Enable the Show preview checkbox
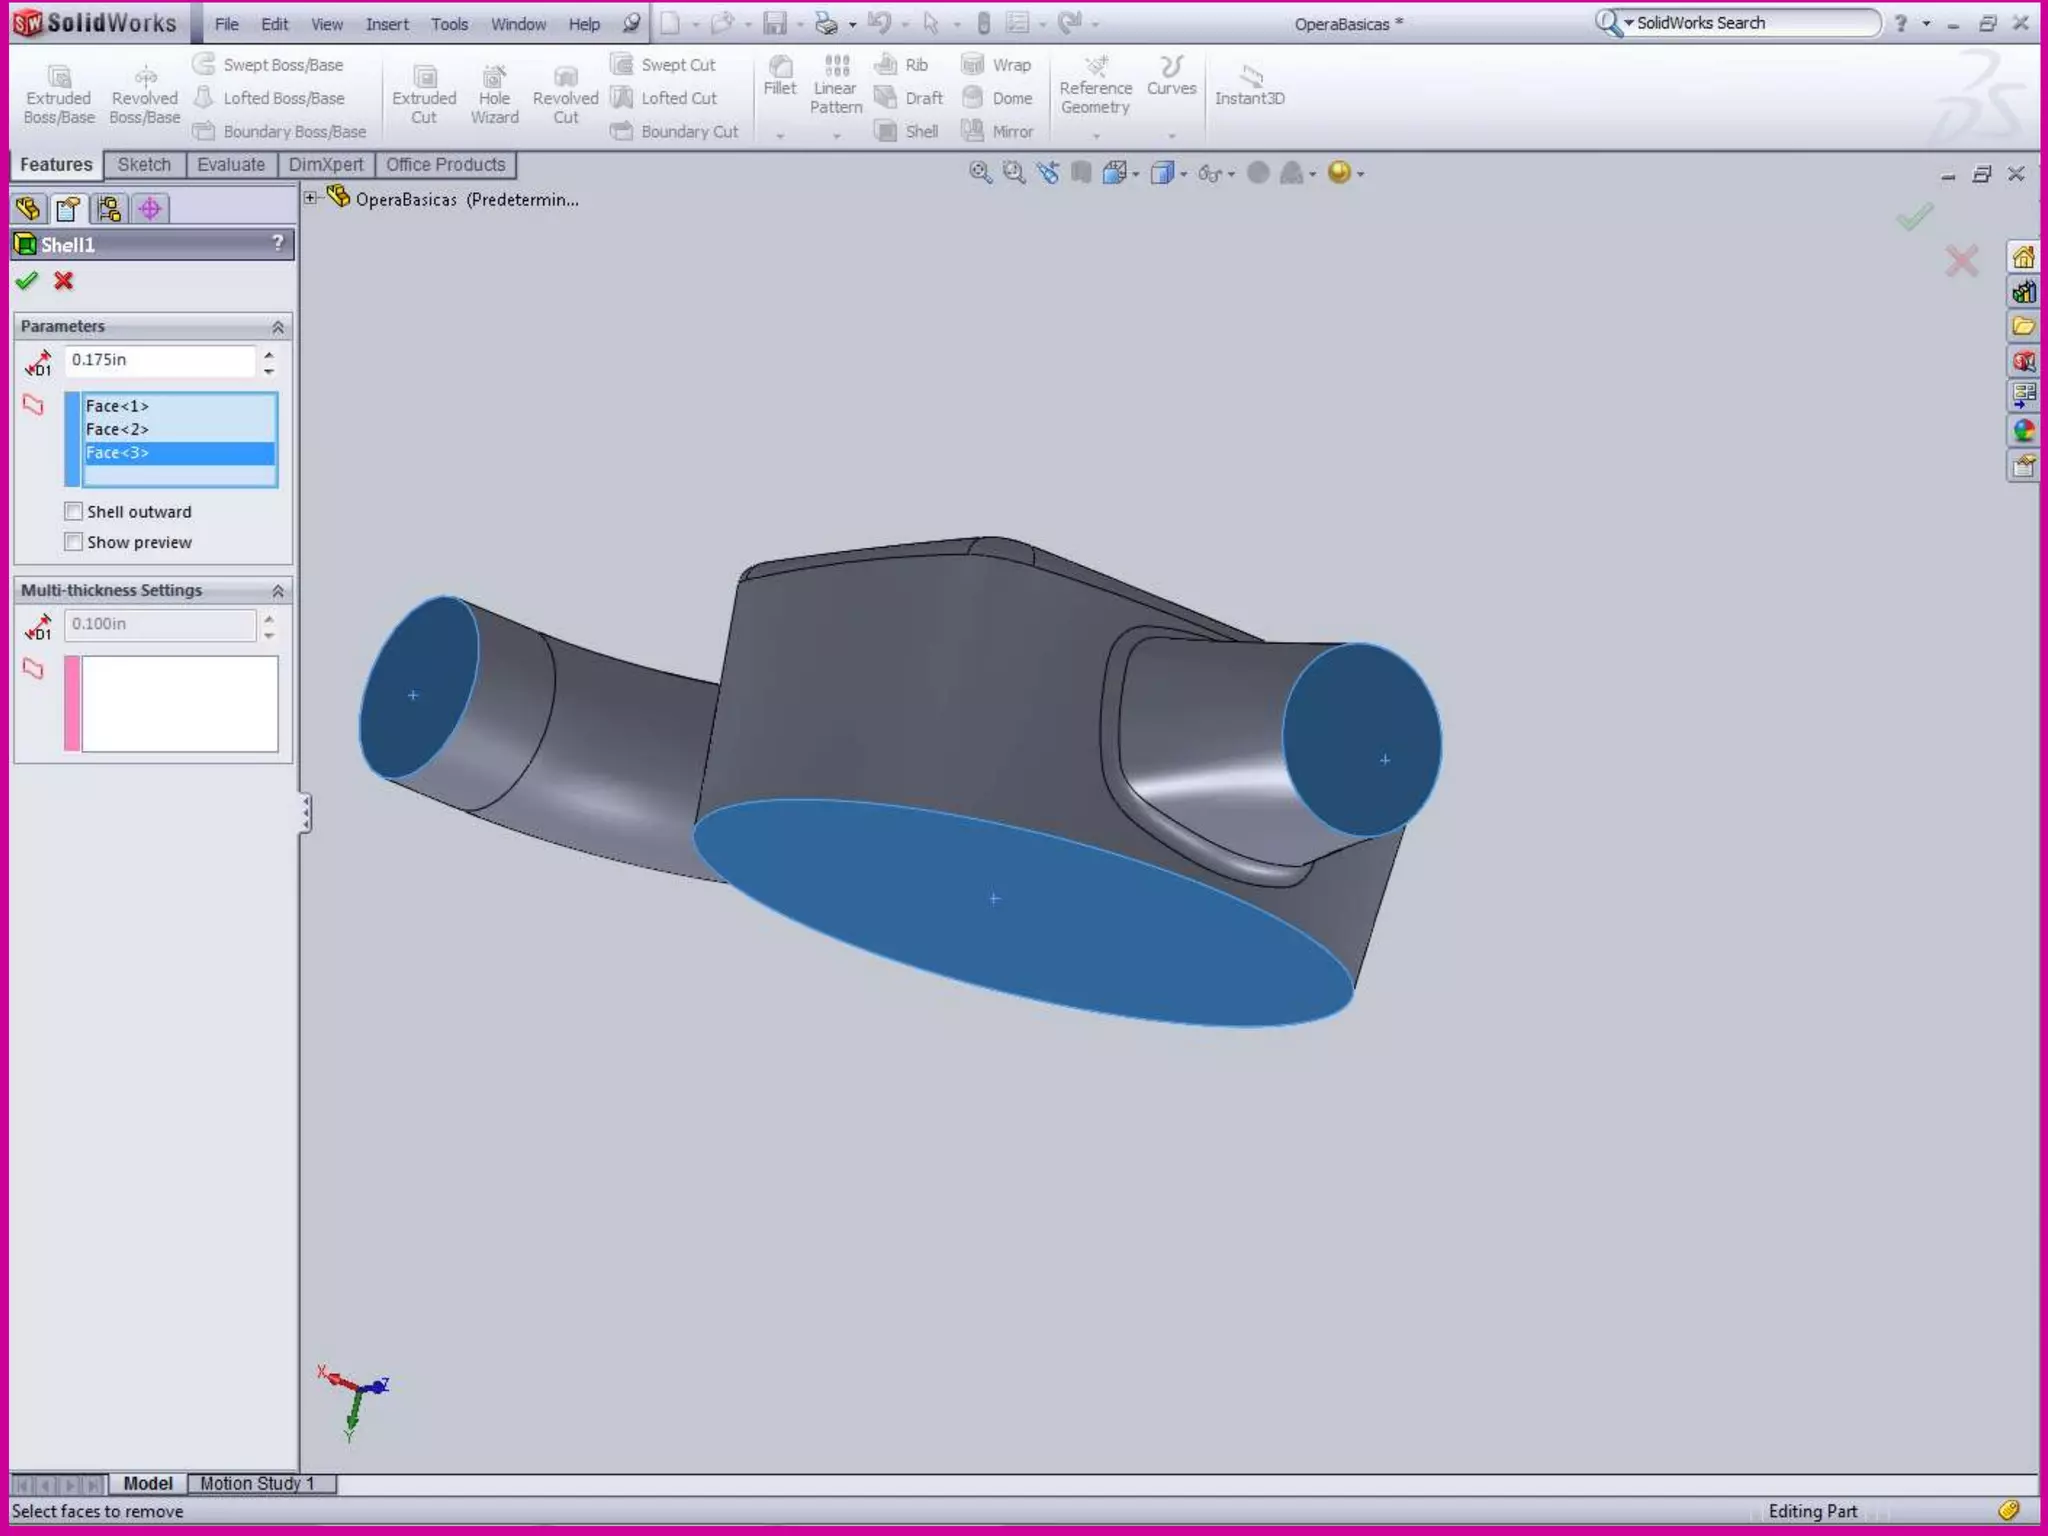2048x1536 pixels. 74,542
